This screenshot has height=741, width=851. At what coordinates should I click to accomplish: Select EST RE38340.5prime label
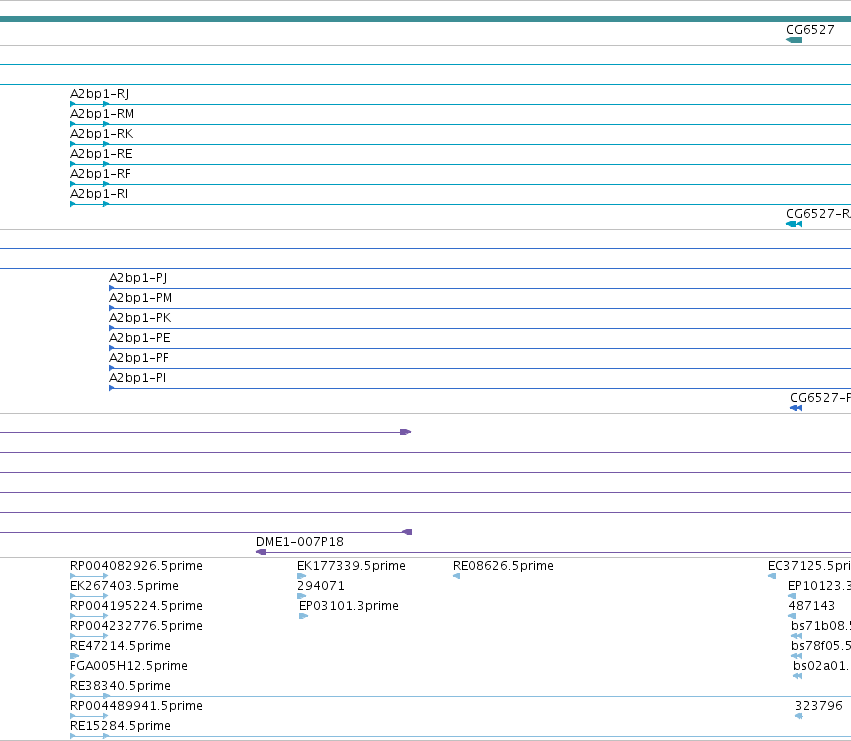click(x=120, y=686)
